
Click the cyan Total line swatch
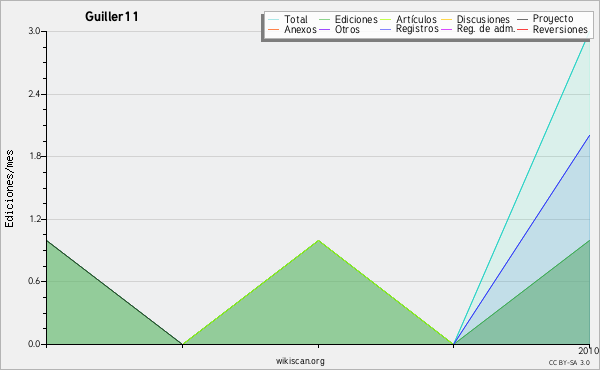[x=274, y=19]
